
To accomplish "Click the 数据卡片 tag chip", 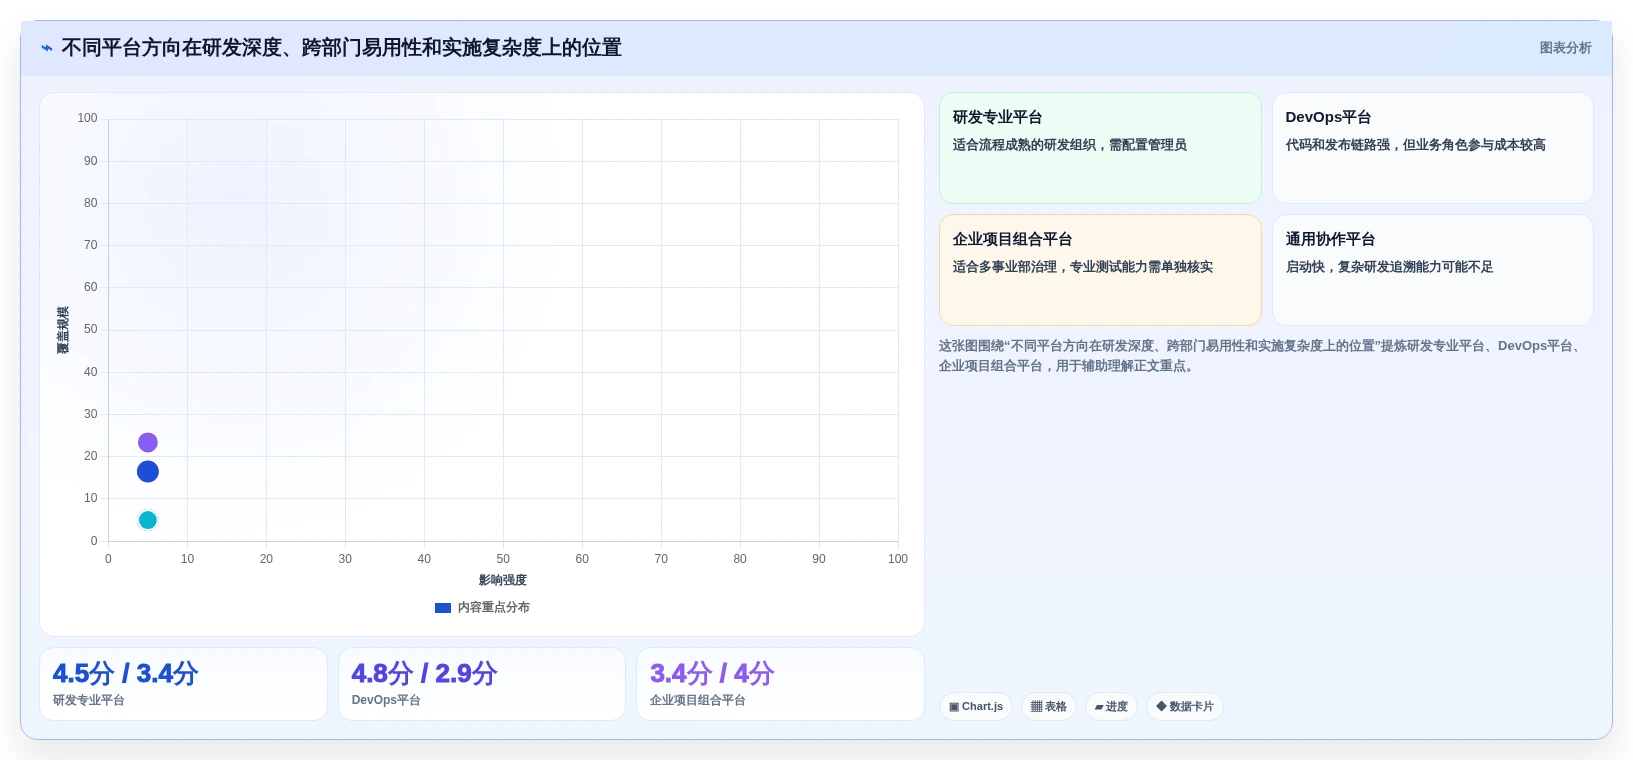I will point(1185,707).
